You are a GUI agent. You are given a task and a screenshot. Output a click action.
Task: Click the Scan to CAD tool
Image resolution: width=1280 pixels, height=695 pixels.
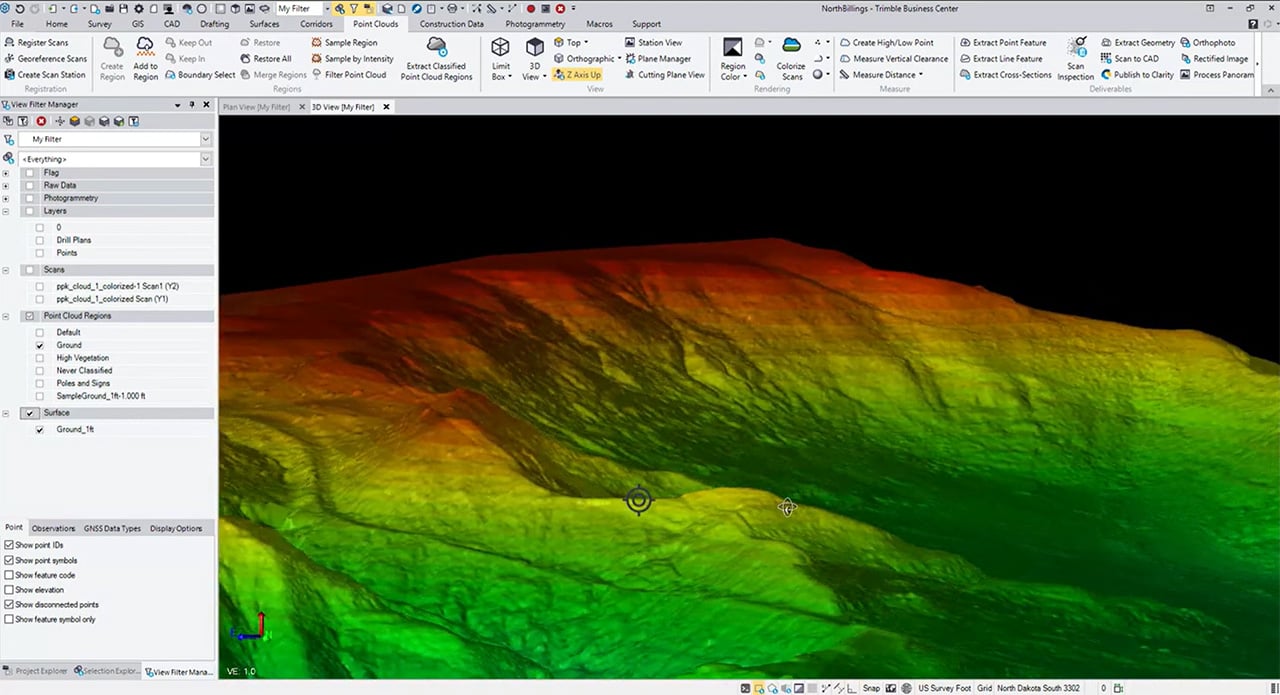click(1130, 59)
